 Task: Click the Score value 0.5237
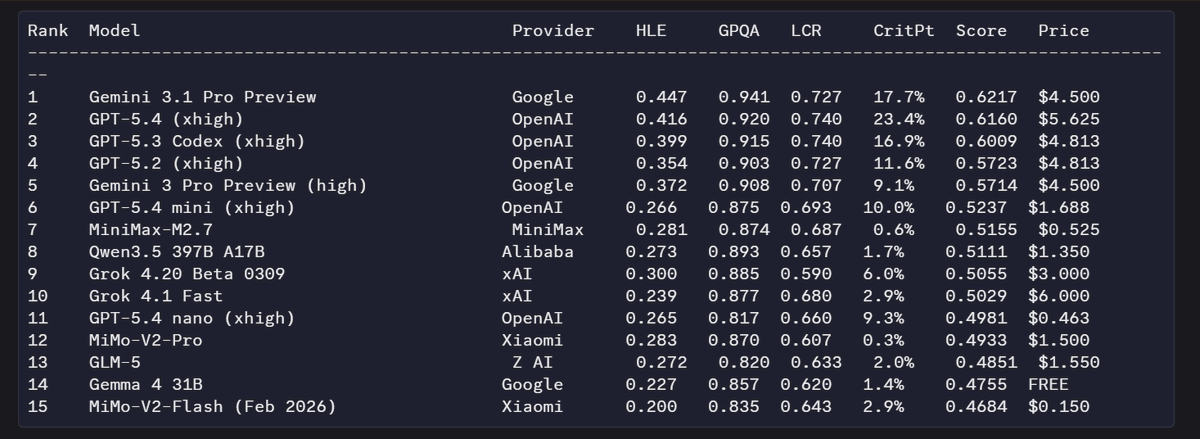pyautogui.click(x=976, y=208)
